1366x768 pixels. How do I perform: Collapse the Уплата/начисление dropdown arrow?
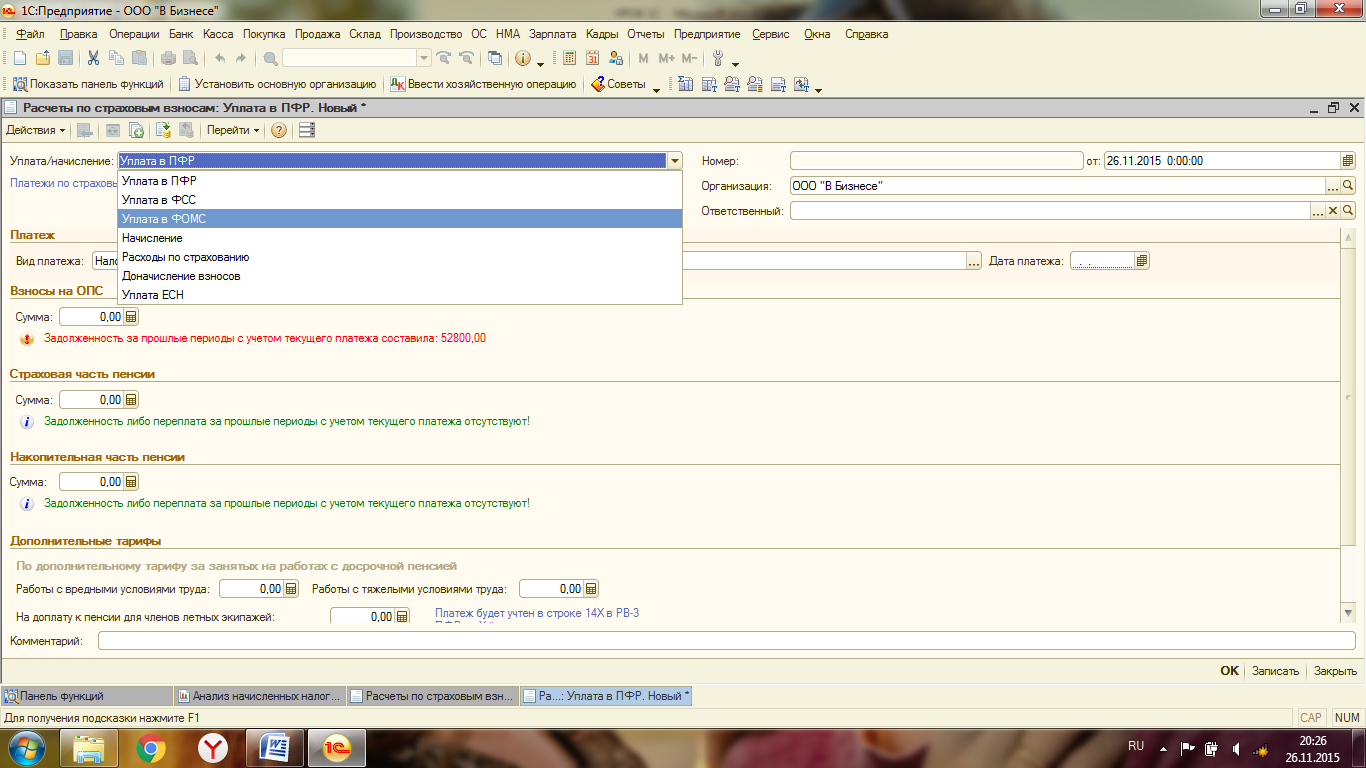675,160
